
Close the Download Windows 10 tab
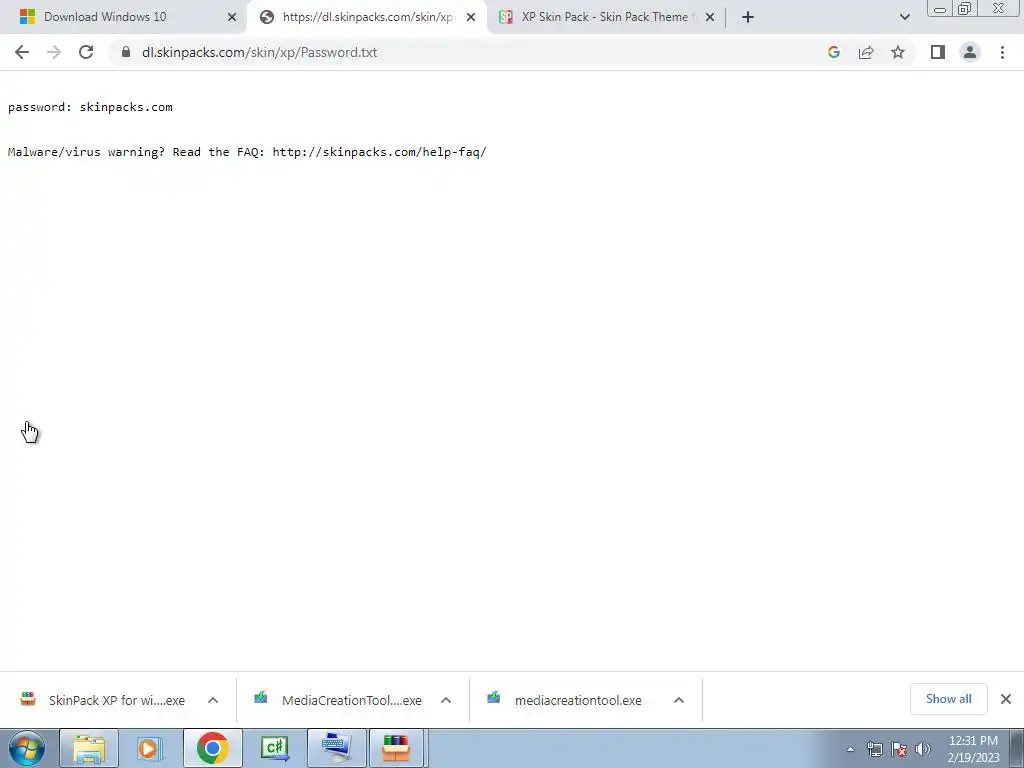pos(232,17)
